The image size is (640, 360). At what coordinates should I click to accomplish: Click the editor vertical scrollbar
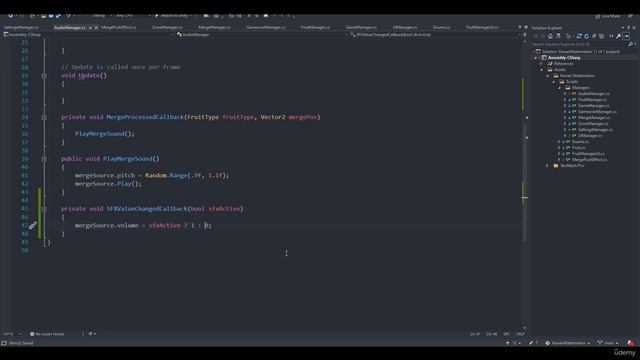coord(525,184)
